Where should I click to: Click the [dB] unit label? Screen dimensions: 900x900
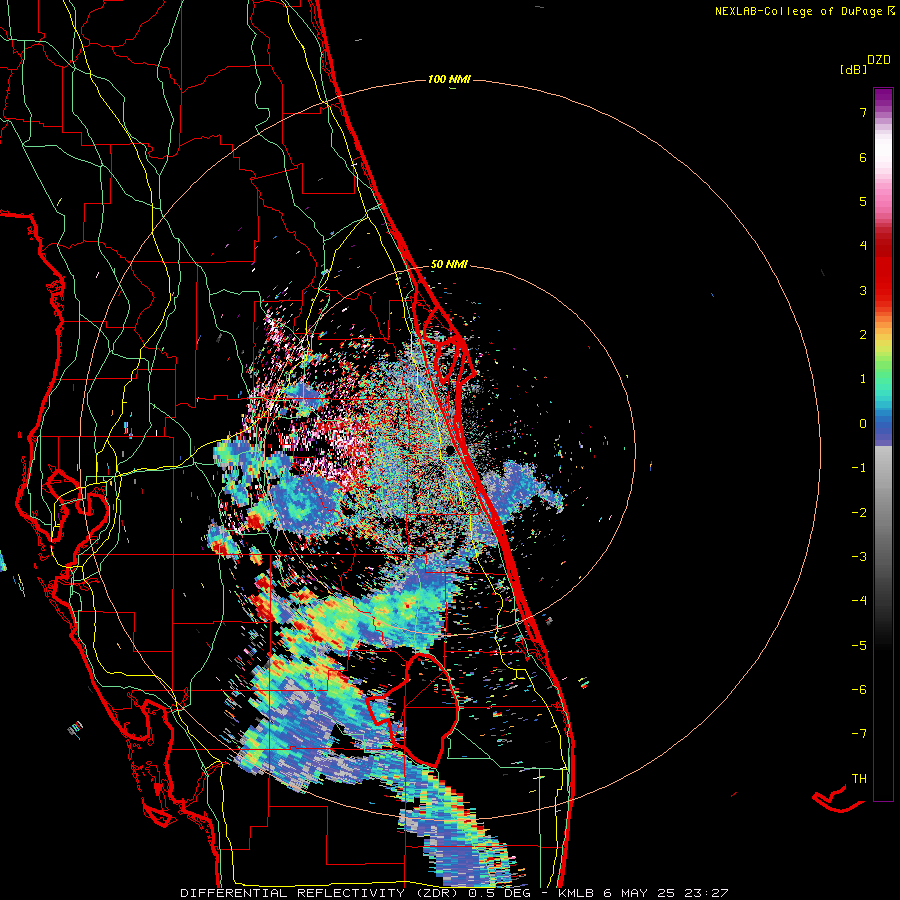pyautogui.click(x=853, y=70)
